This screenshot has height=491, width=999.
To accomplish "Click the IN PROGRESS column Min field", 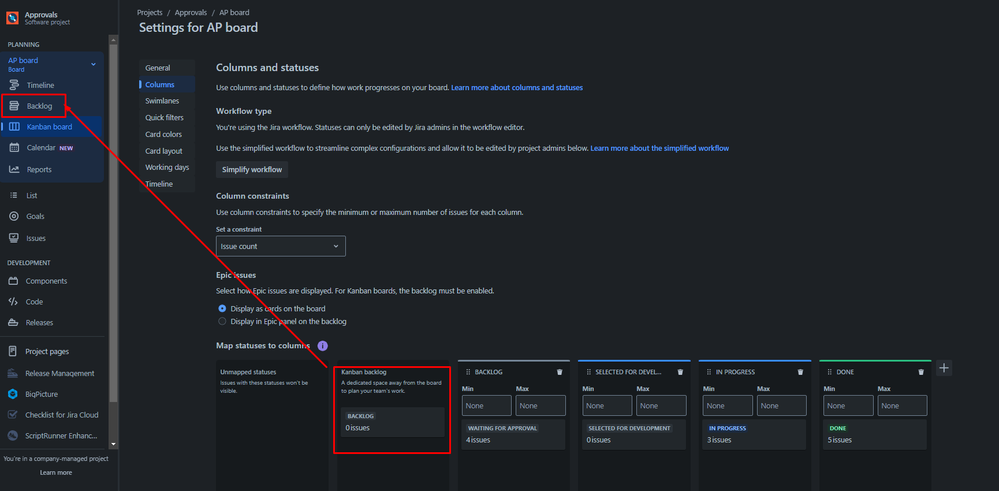I will [728, 406].
